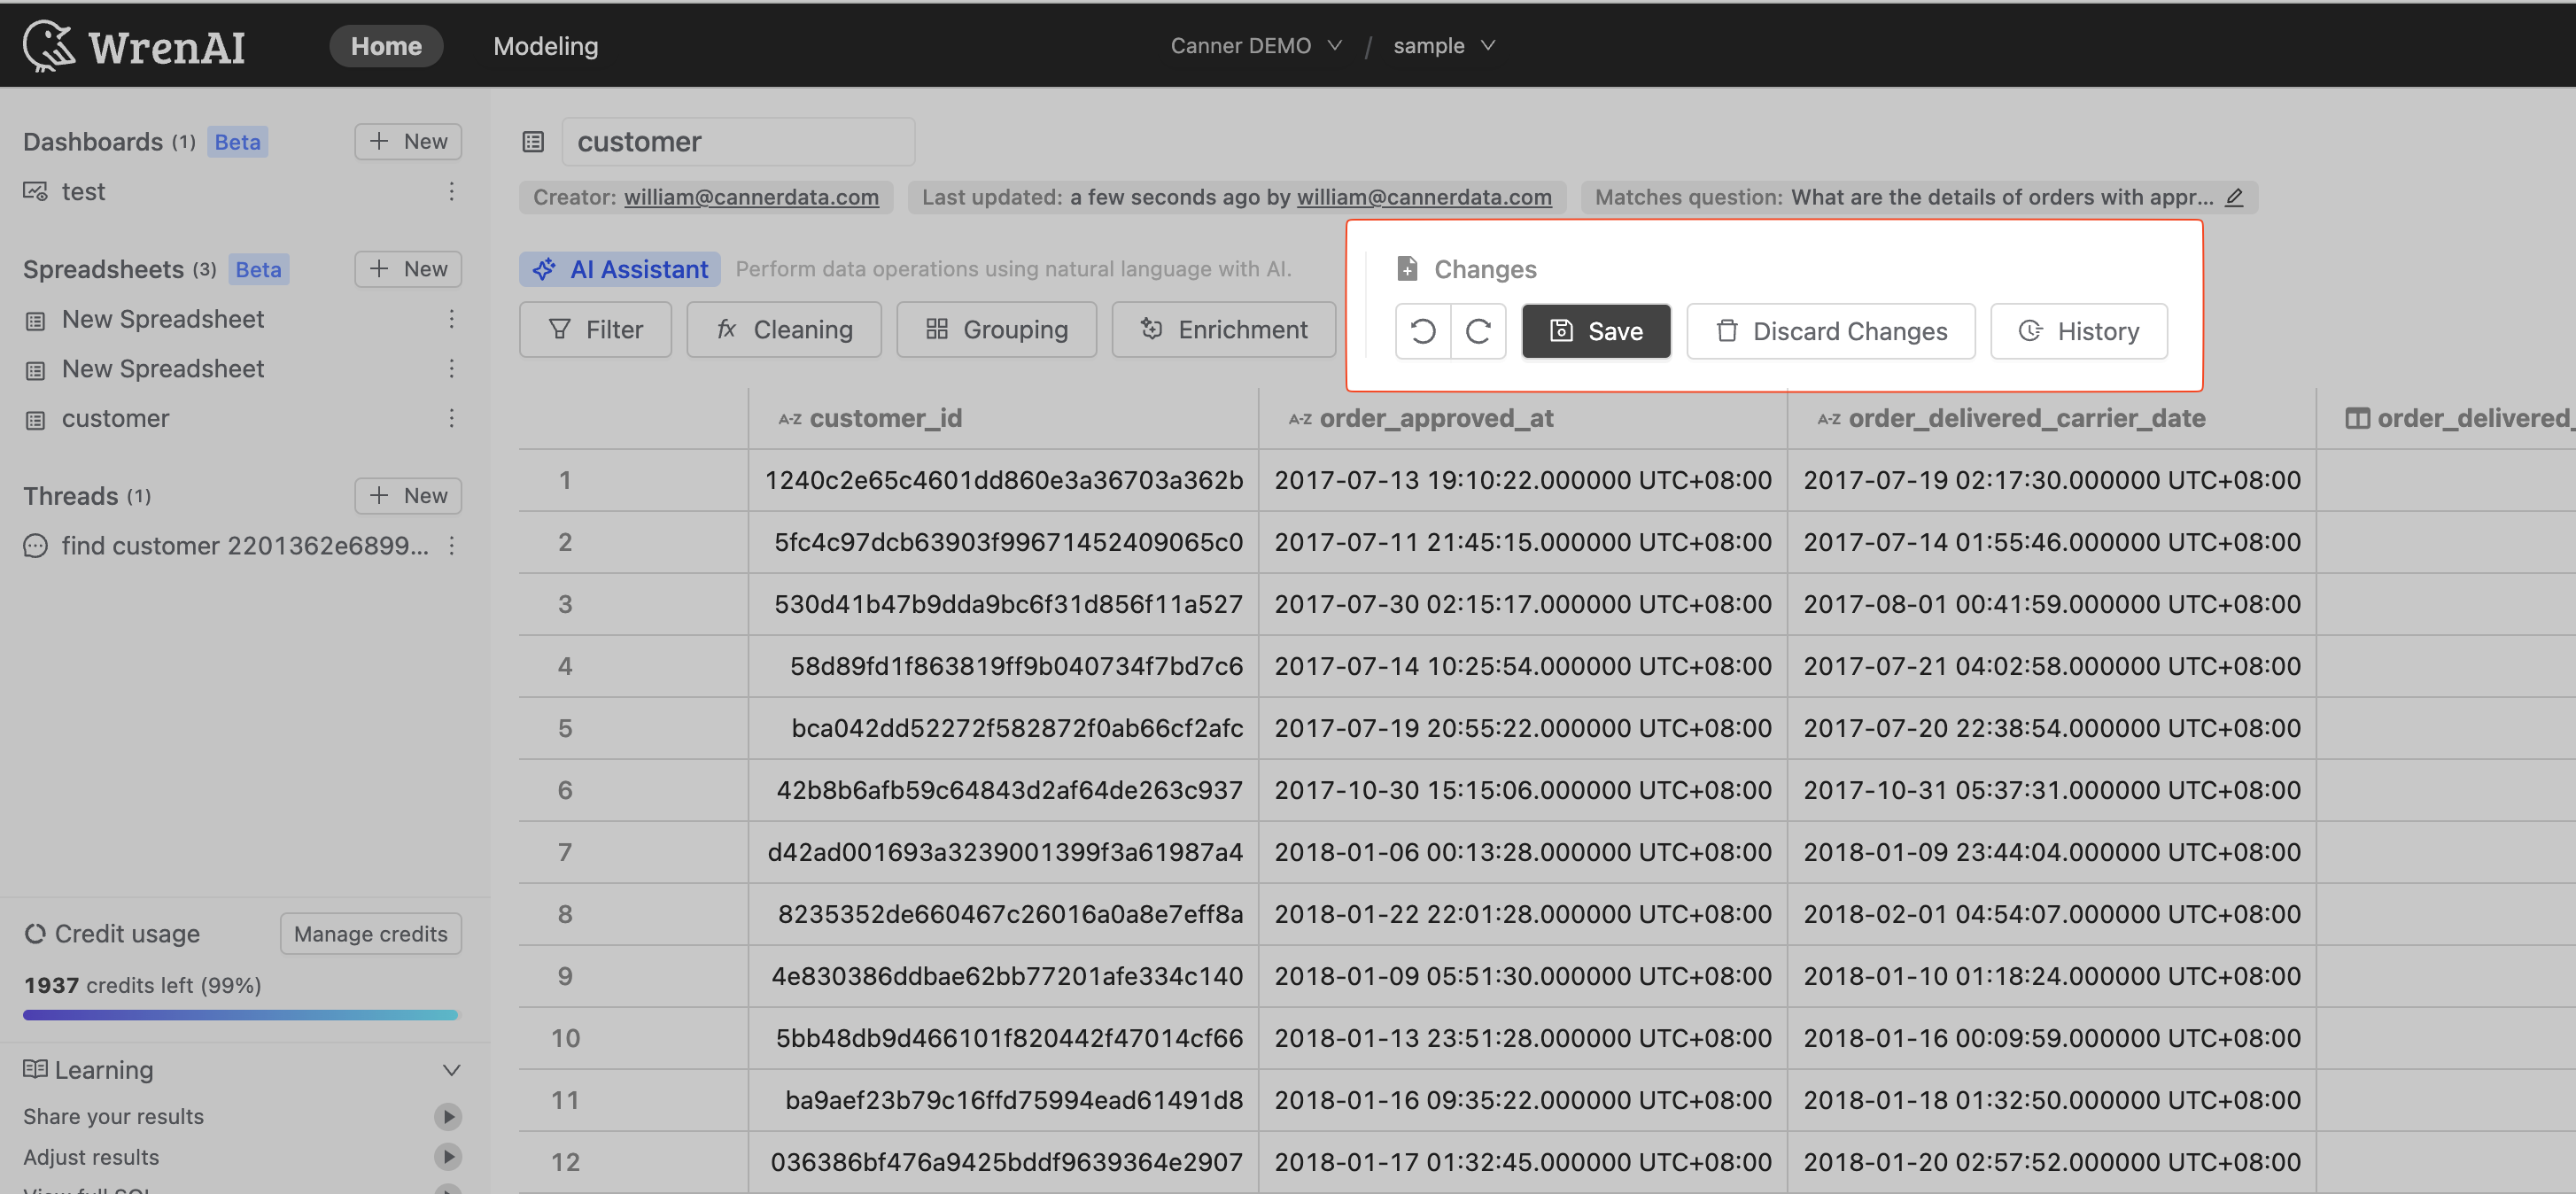The image size is (2576, 1194).
Task: Open more options for test dashboard
Action: click(452, 191)
